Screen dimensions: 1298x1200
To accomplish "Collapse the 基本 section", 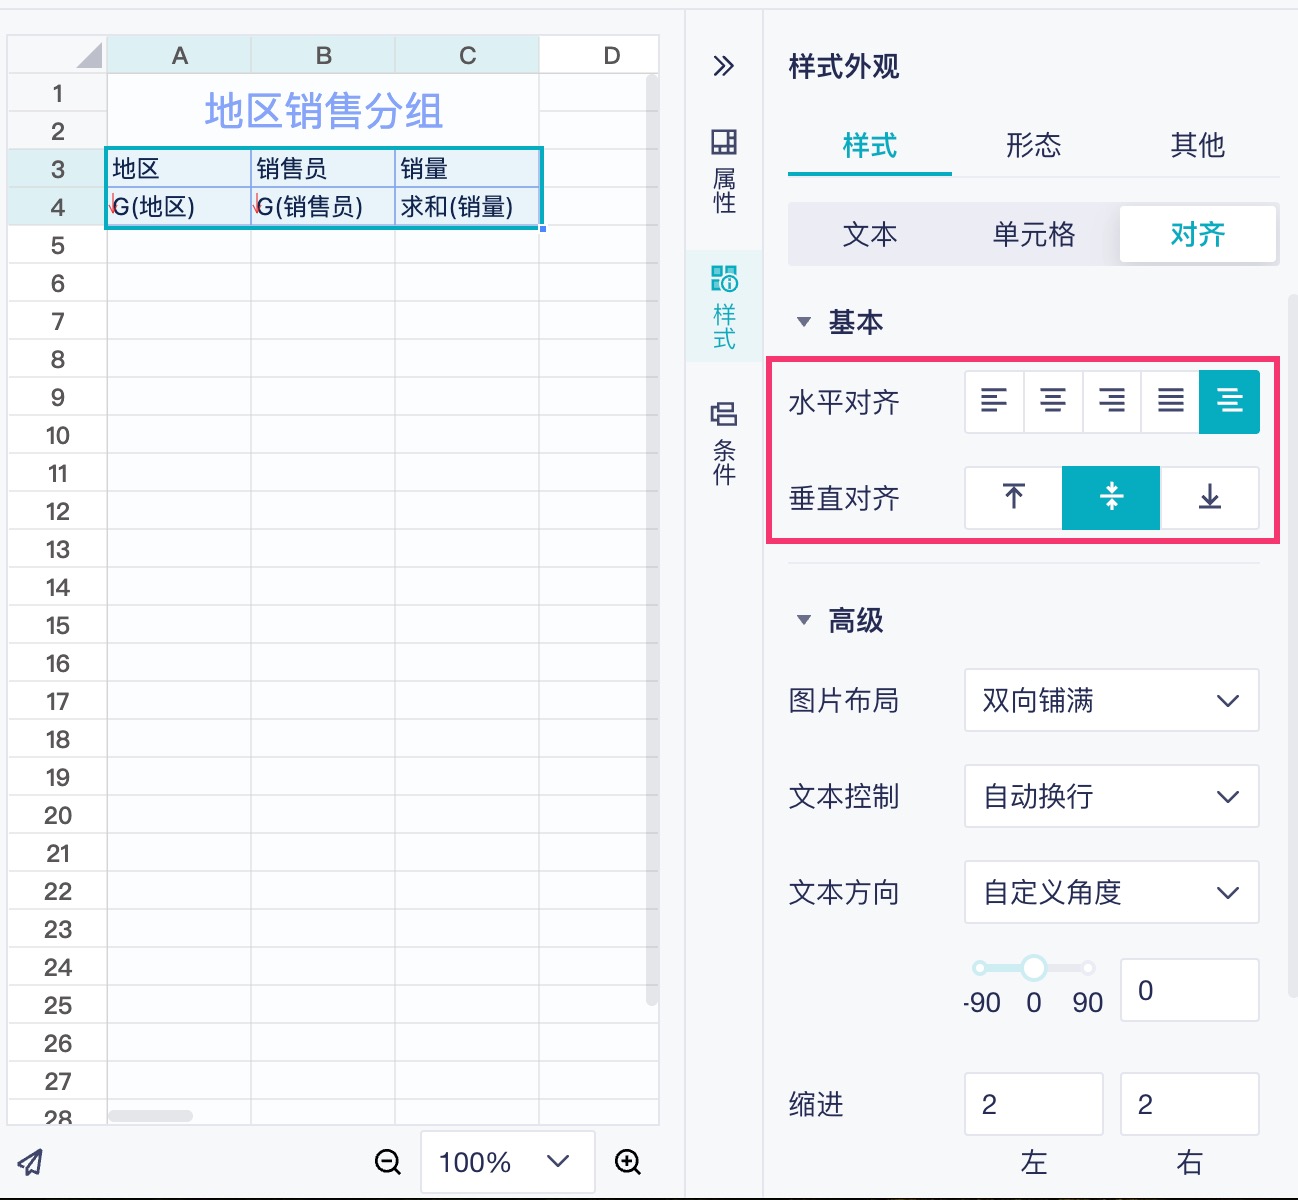I will 803,322.
